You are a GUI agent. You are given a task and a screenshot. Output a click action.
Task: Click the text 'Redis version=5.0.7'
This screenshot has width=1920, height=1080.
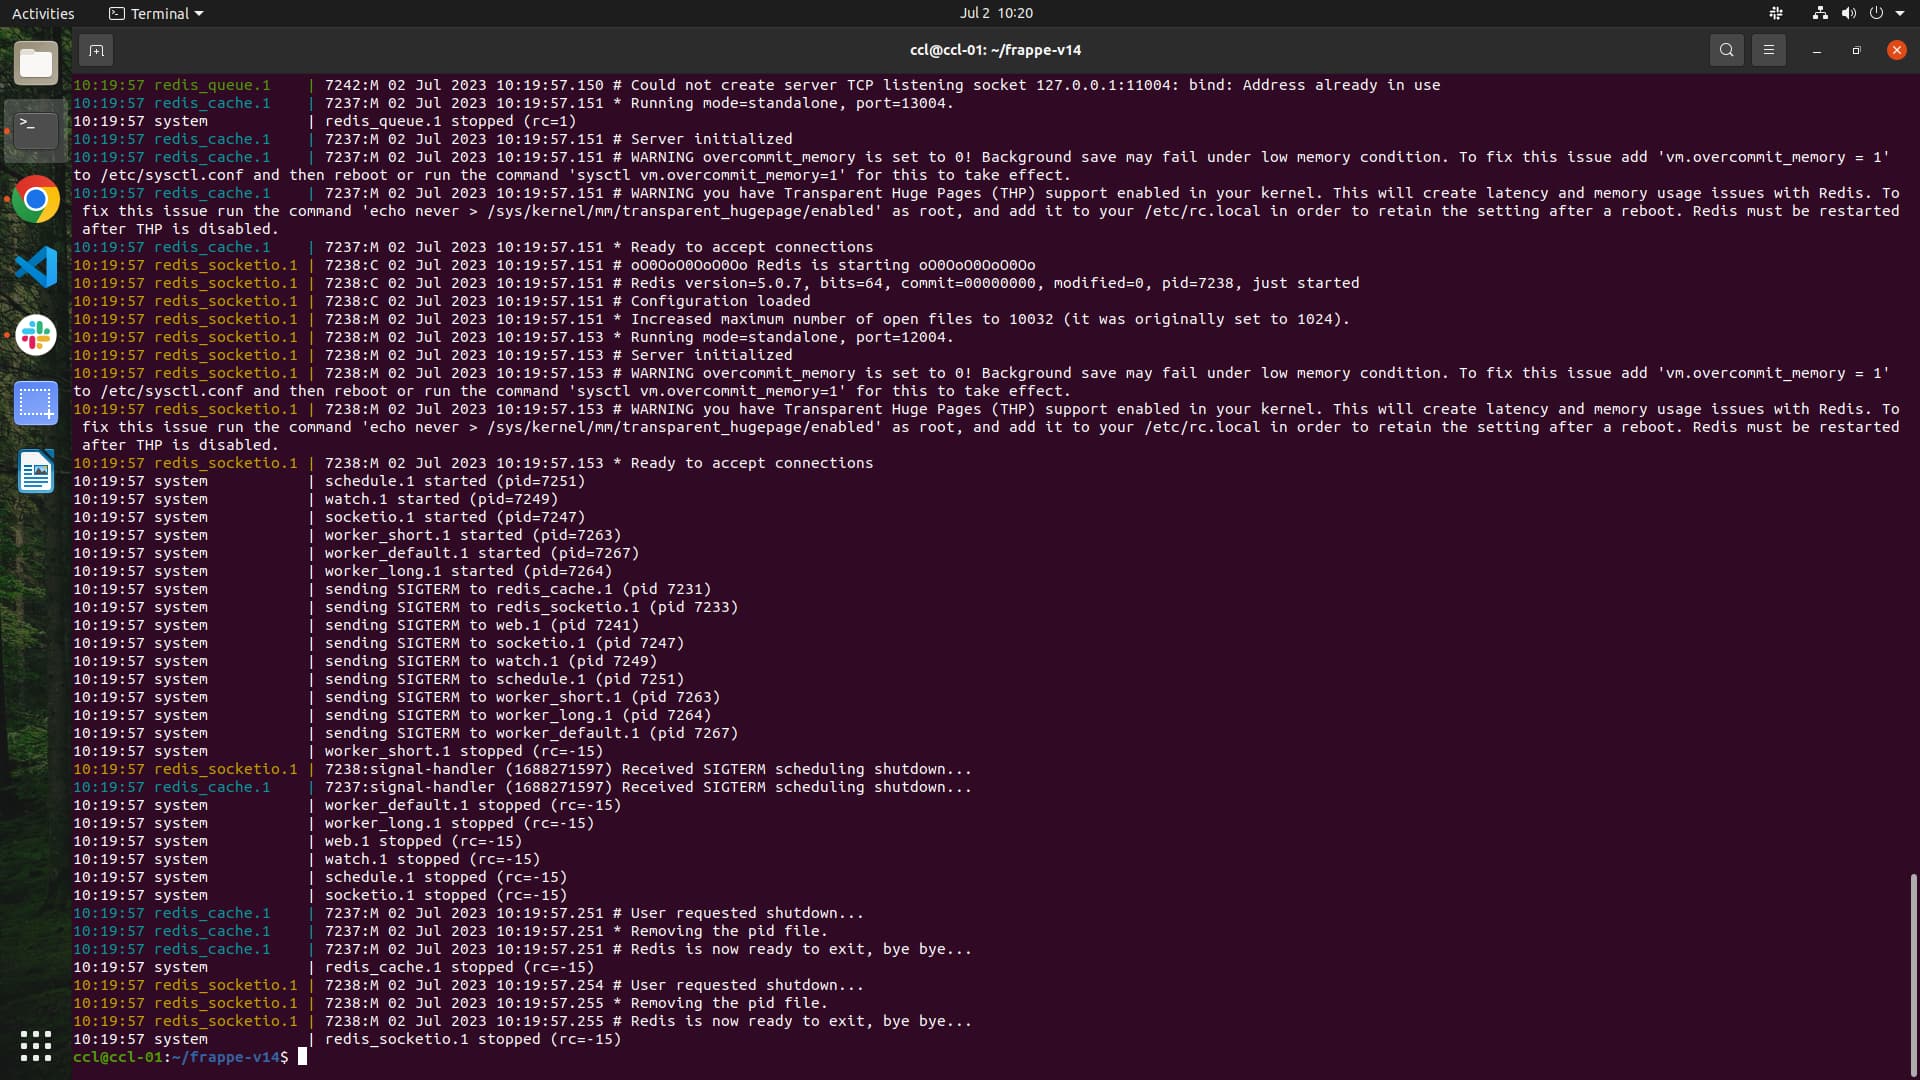click(x=716, y=283)
